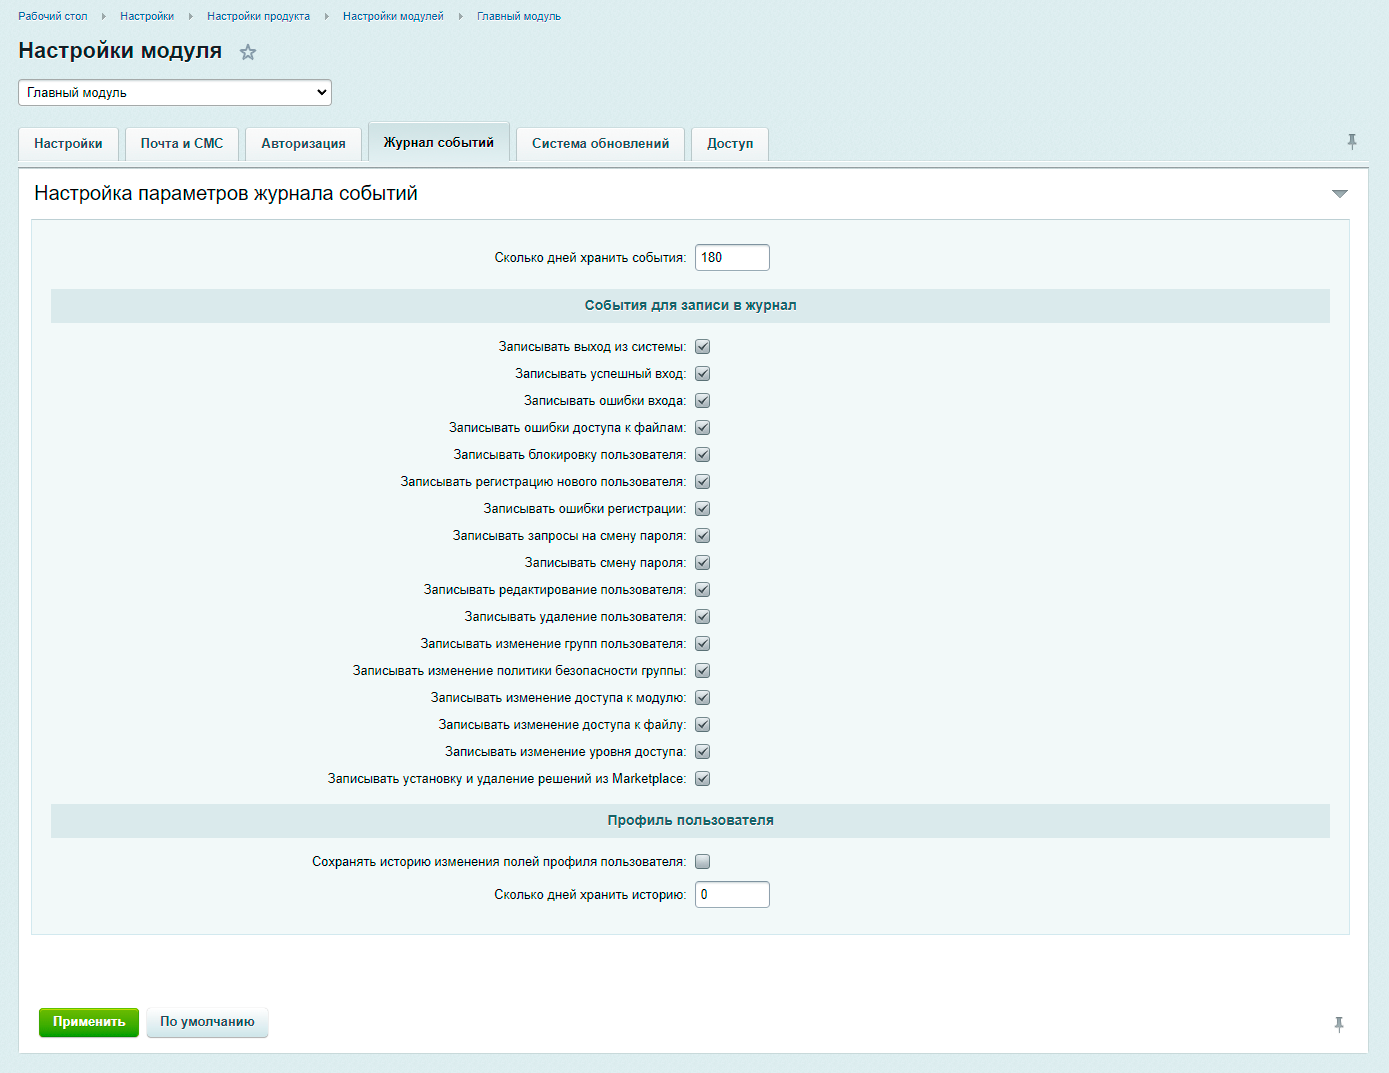The width and height of the screenshot is (1389, 1073).
Task: Disable Записывать ошибки доступа к файлам
Action: click(703, 428)
